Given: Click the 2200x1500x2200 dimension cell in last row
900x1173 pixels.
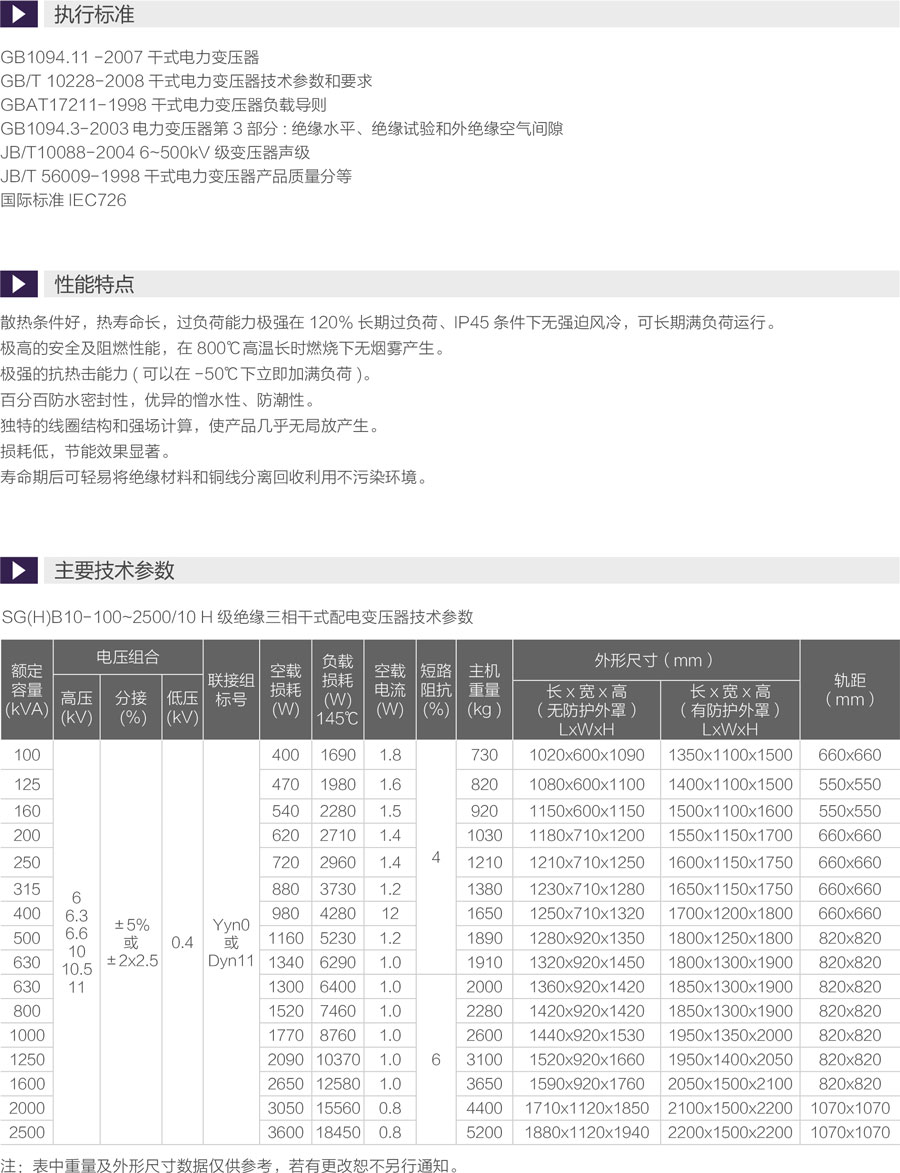Looking at the screenshot, I should click(x=730, y=1132).
